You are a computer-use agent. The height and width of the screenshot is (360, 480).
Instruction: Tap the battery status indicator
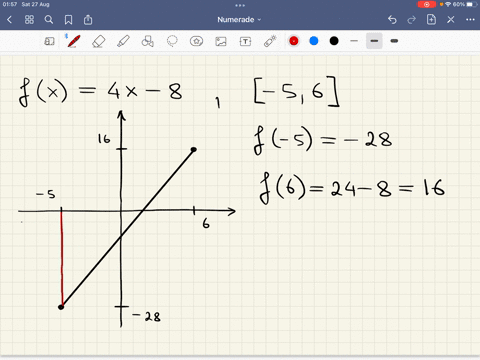click(x=471, y=4)
